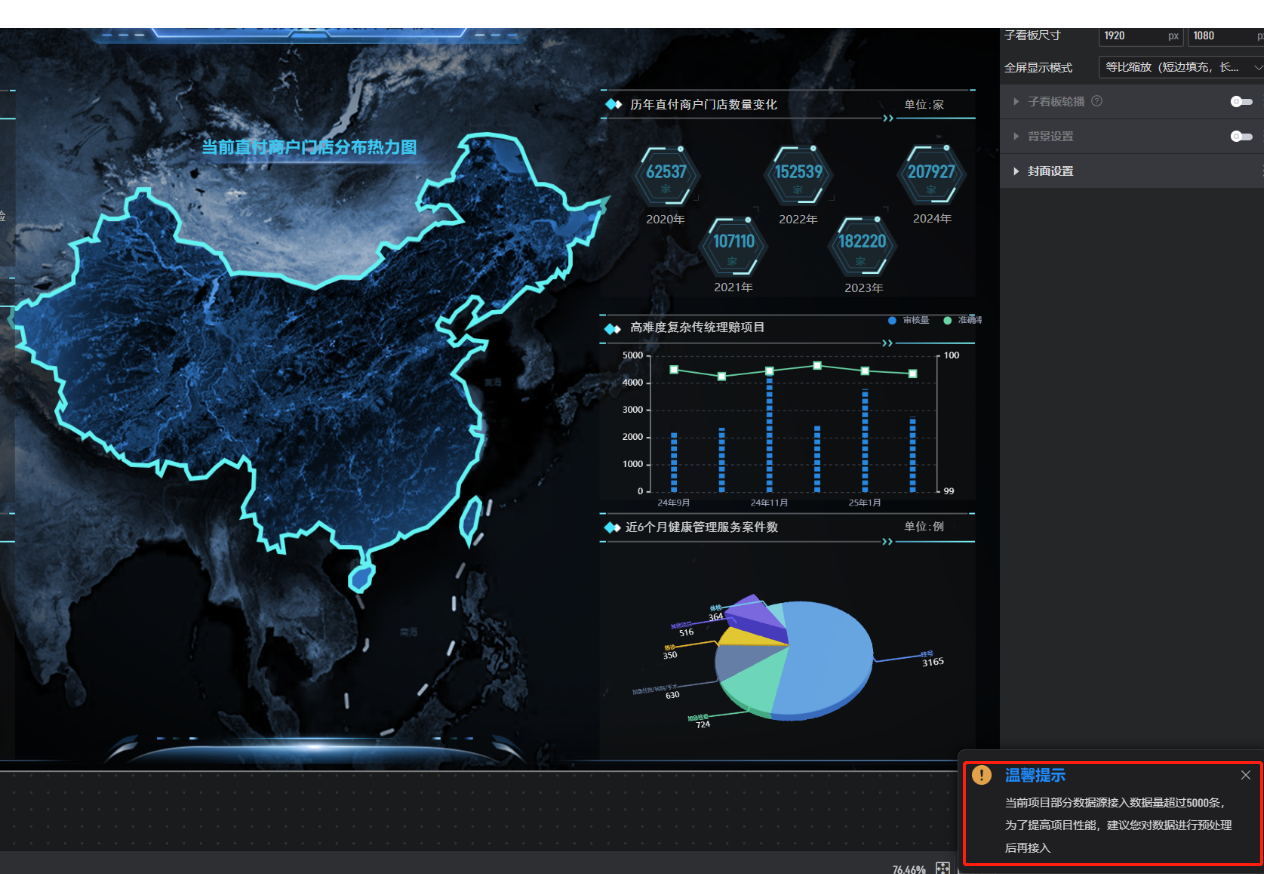
Task: Select the 2020年 hexagon badge showing 62537
Action: tap(666, 174)
